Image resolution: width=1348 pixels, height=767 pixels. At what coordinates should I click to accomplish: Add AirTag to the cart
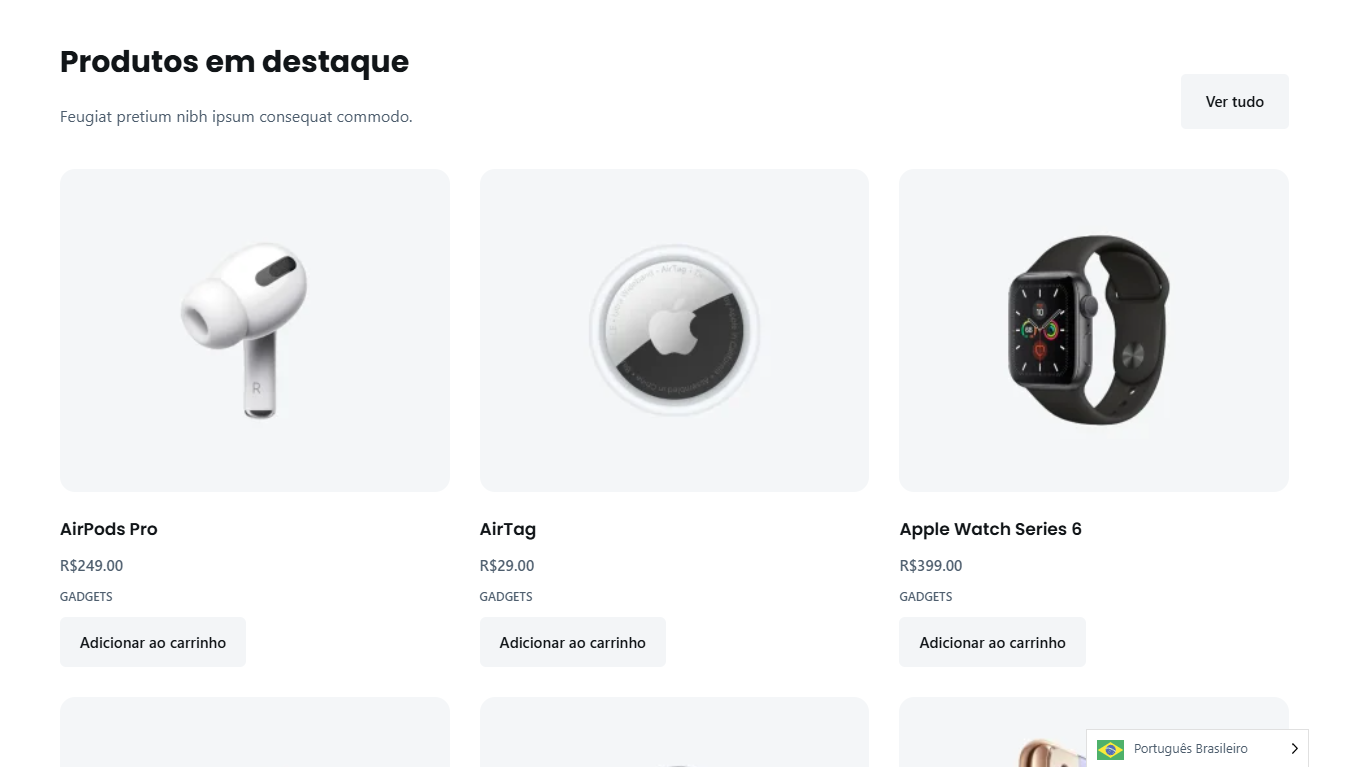click(572, 642)
